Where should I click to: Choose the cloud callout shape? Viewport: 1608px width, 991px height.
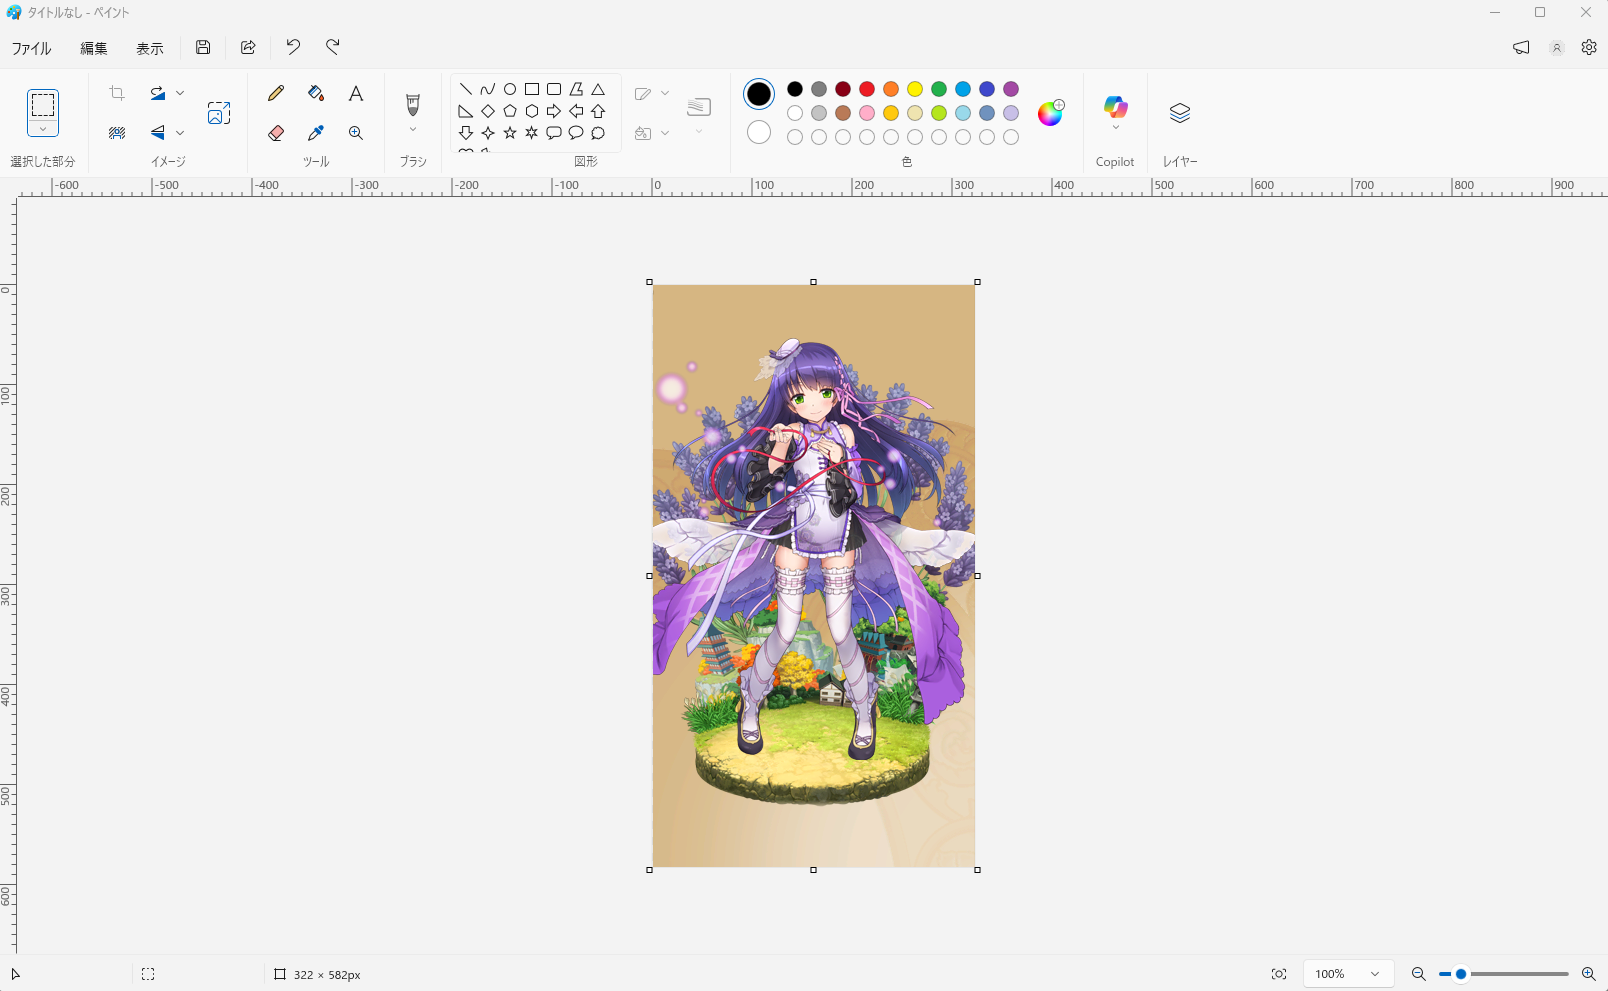[x=598, y=133]
